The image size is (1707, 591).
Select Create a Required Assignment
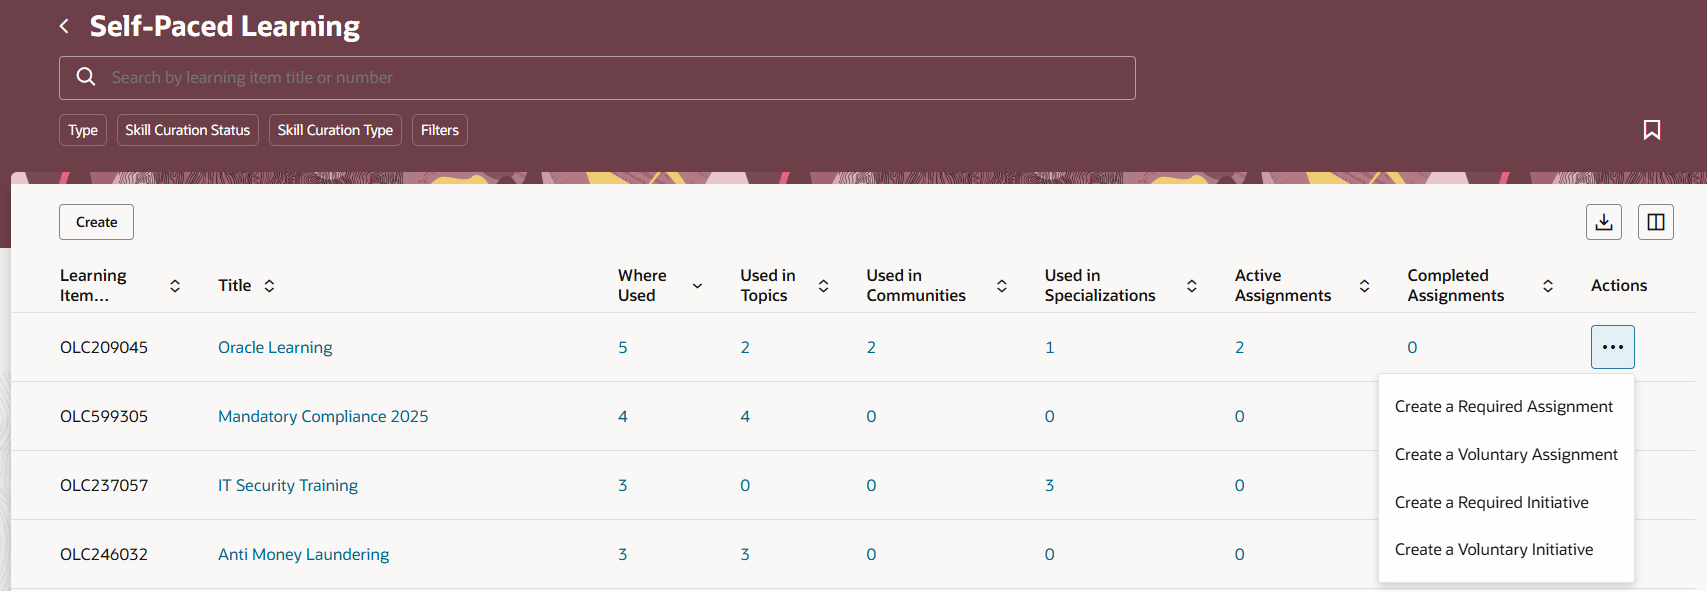1503,406
